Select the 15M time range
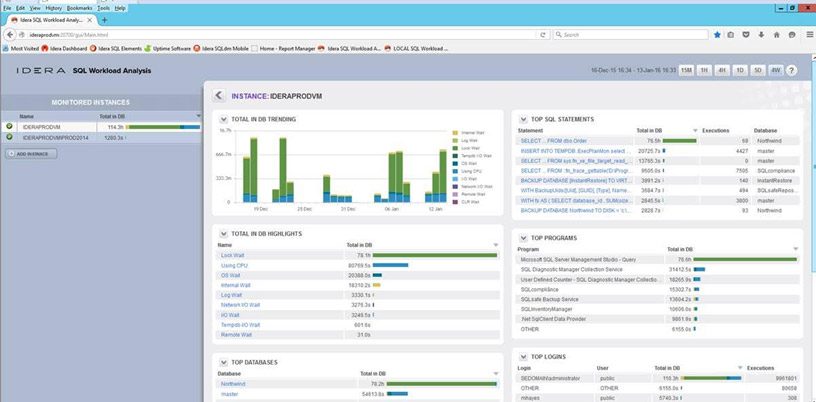Screen dimensions: 816x402 coord(686,70)
